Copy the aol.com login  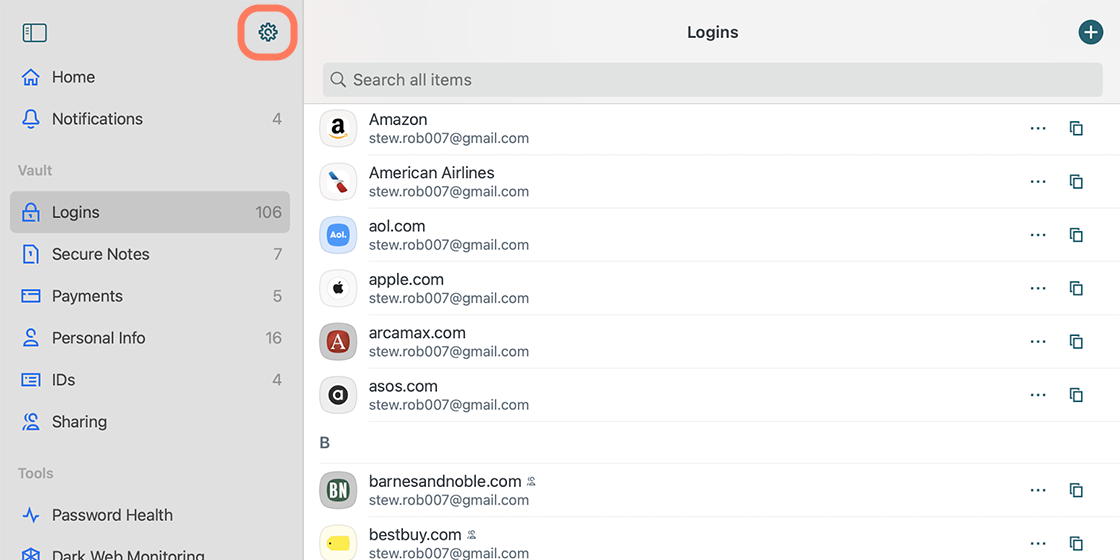(x=1076, y=235)
